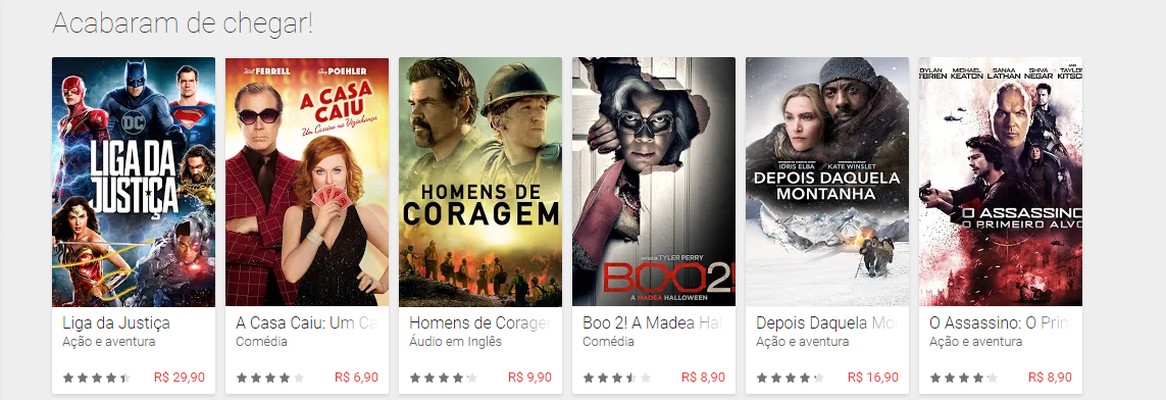The height and width of the screenshot is (400, 1166).
Task: Open the A Casa Caiu movie poster
Action: (306, 181)
